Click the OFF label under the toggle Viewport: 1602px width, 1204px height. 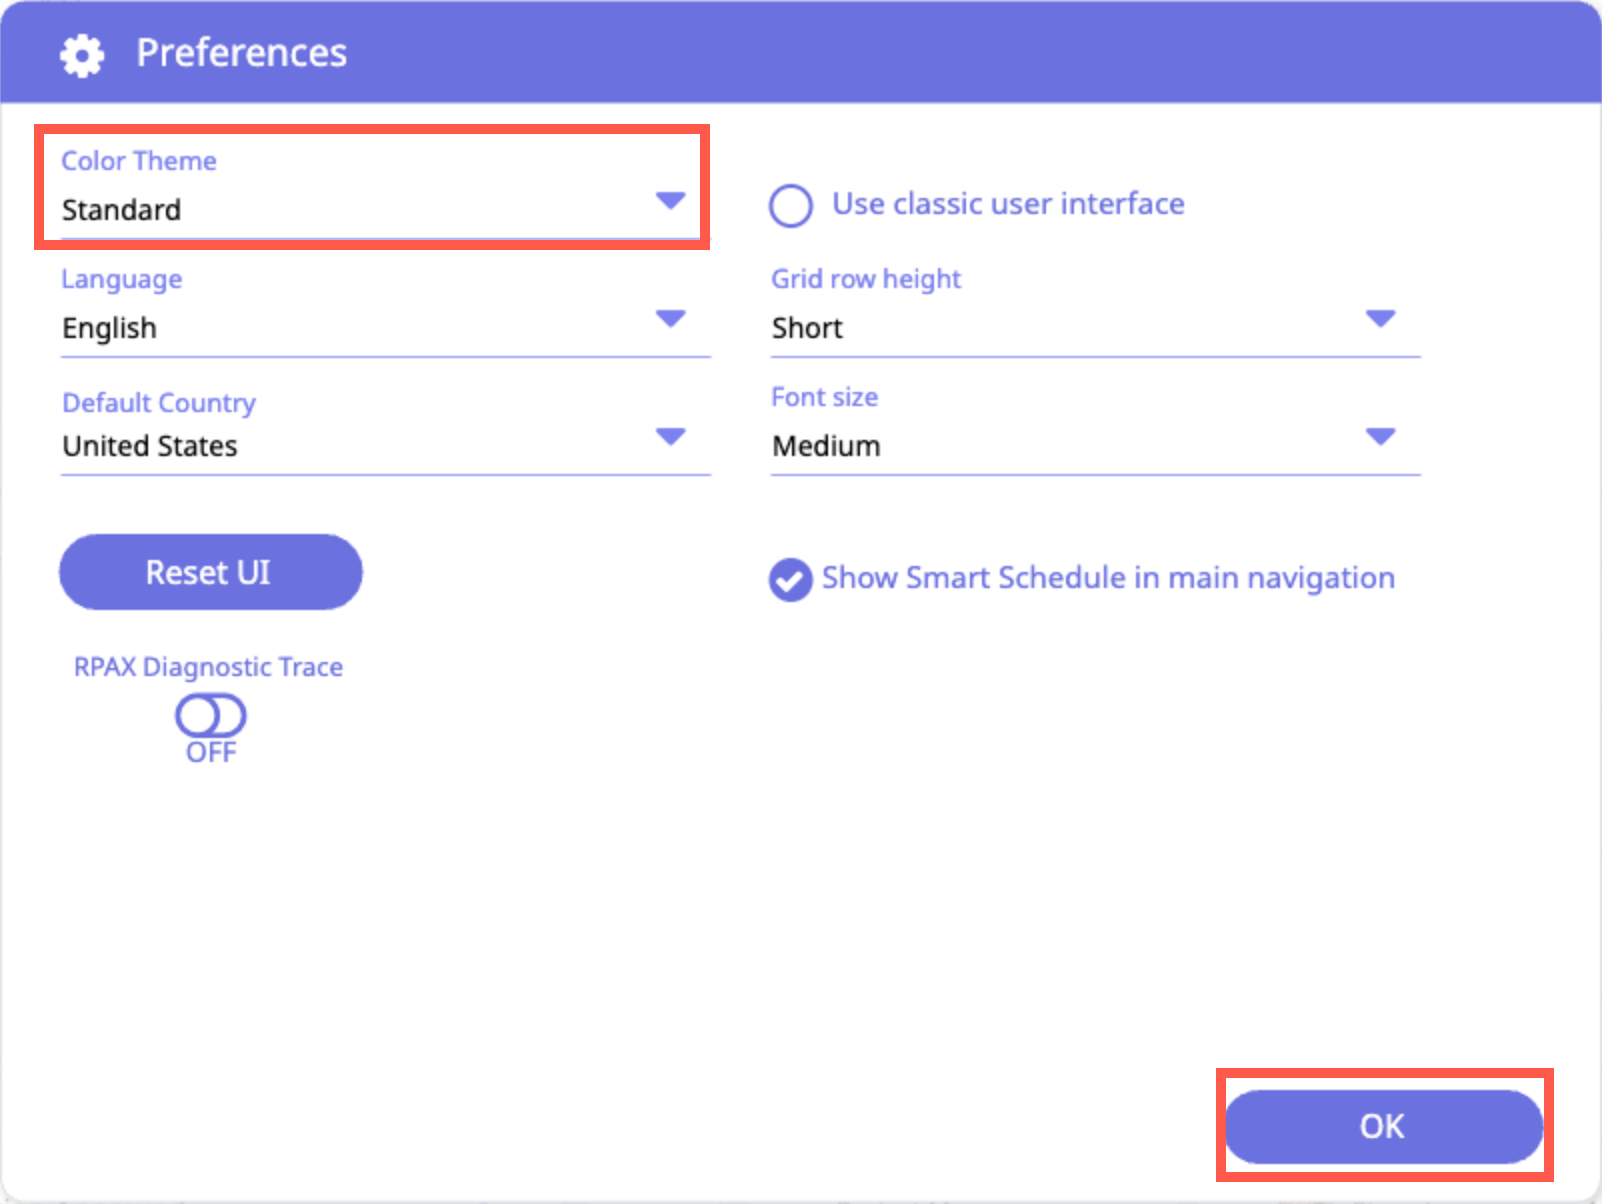click(211, 753)
